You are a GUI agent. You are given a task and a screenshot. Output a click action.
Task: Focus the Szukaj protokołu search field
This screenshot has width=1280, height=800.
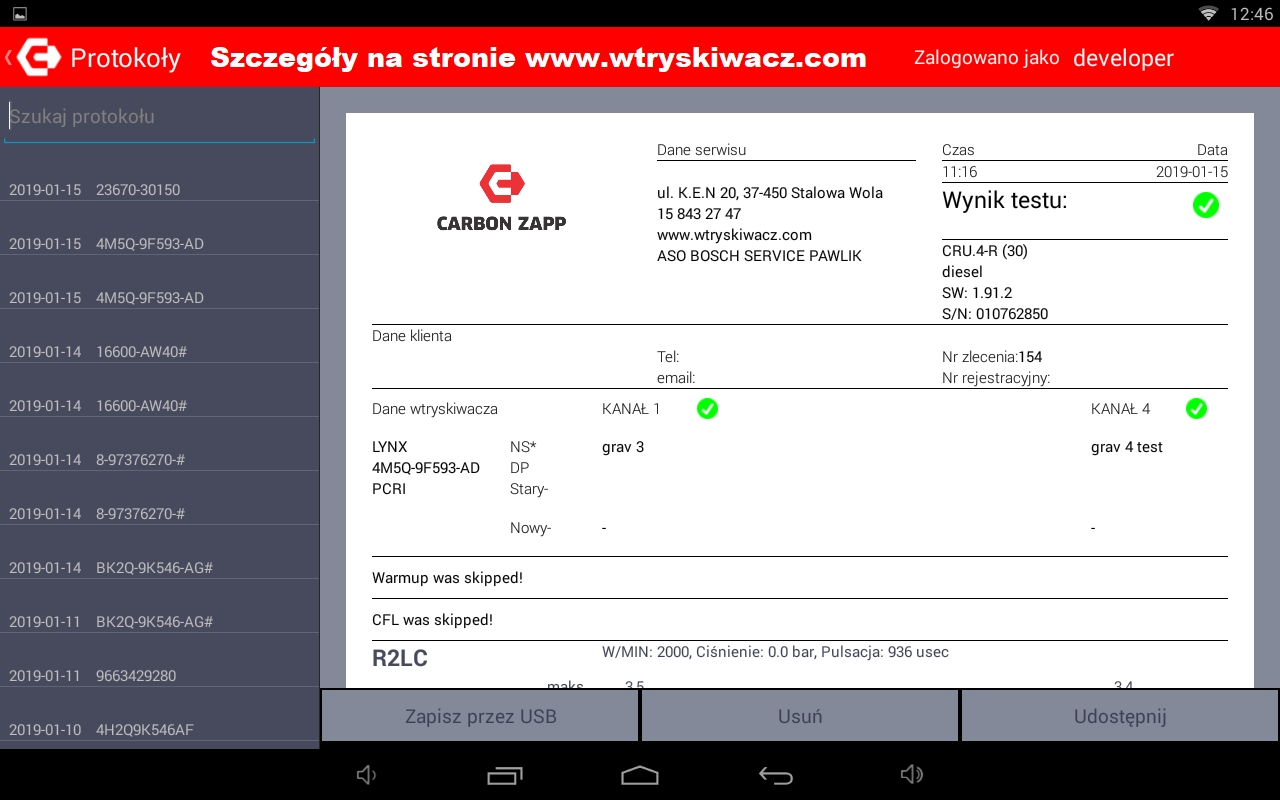[160, 117]
